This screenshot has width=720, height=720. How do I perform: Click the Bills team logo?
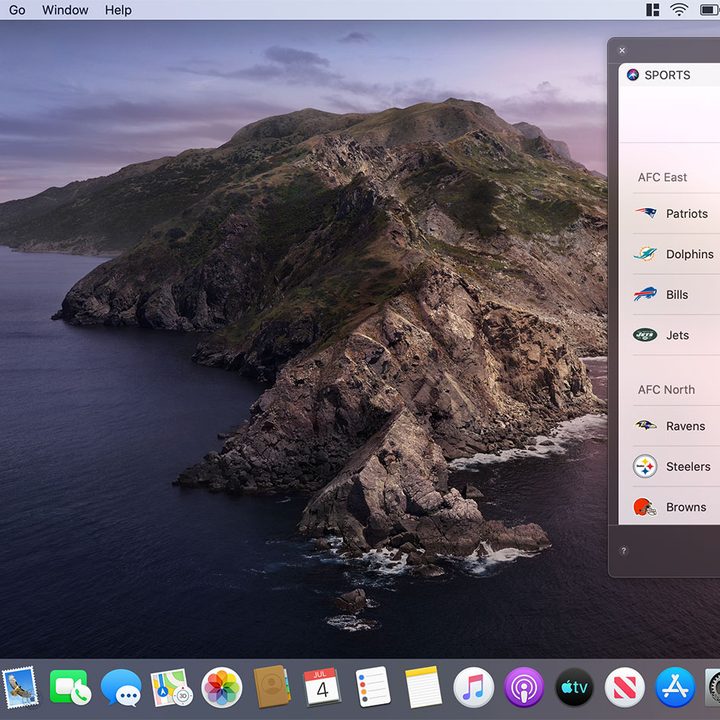[645, 294]
